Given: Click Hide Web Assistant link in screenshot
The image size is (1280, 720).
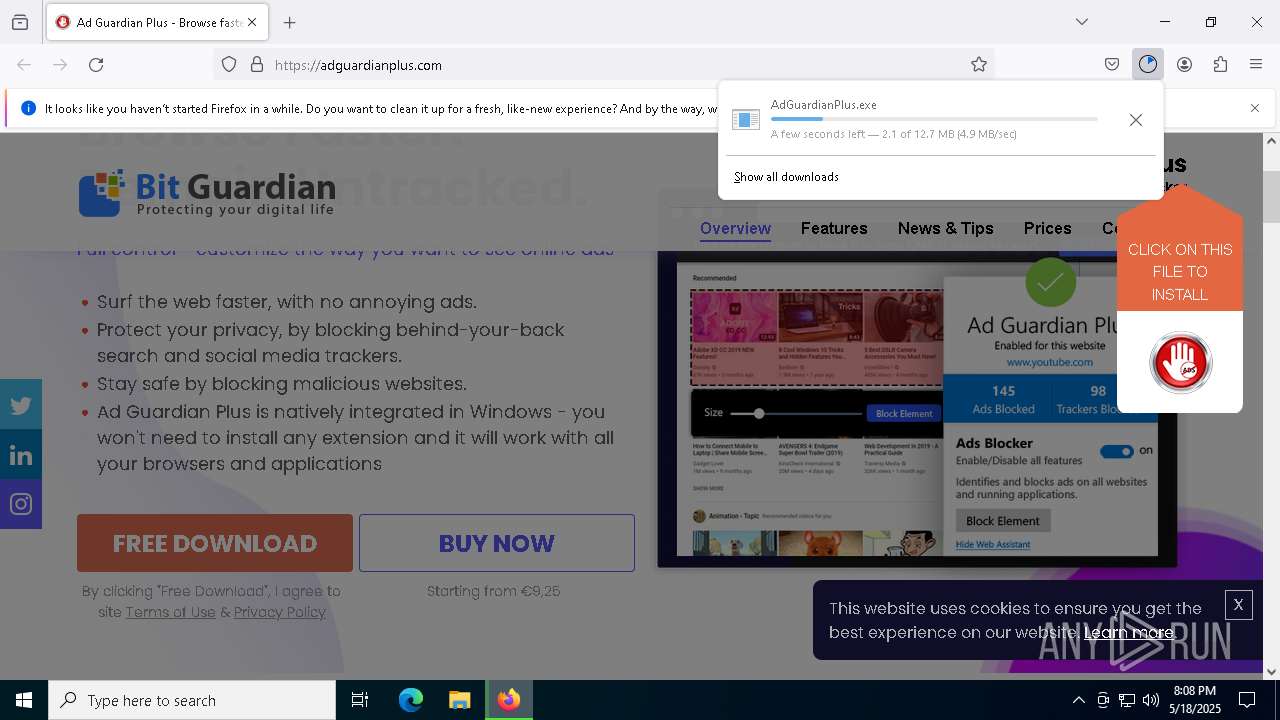Looking at the screenshot, I should 993,545.
